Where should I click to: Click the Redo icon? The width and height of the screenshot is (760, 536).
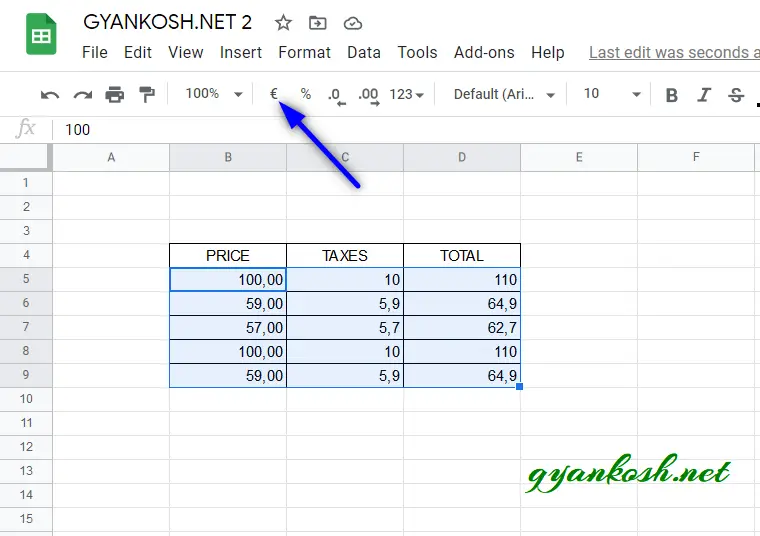coord(82,95)
